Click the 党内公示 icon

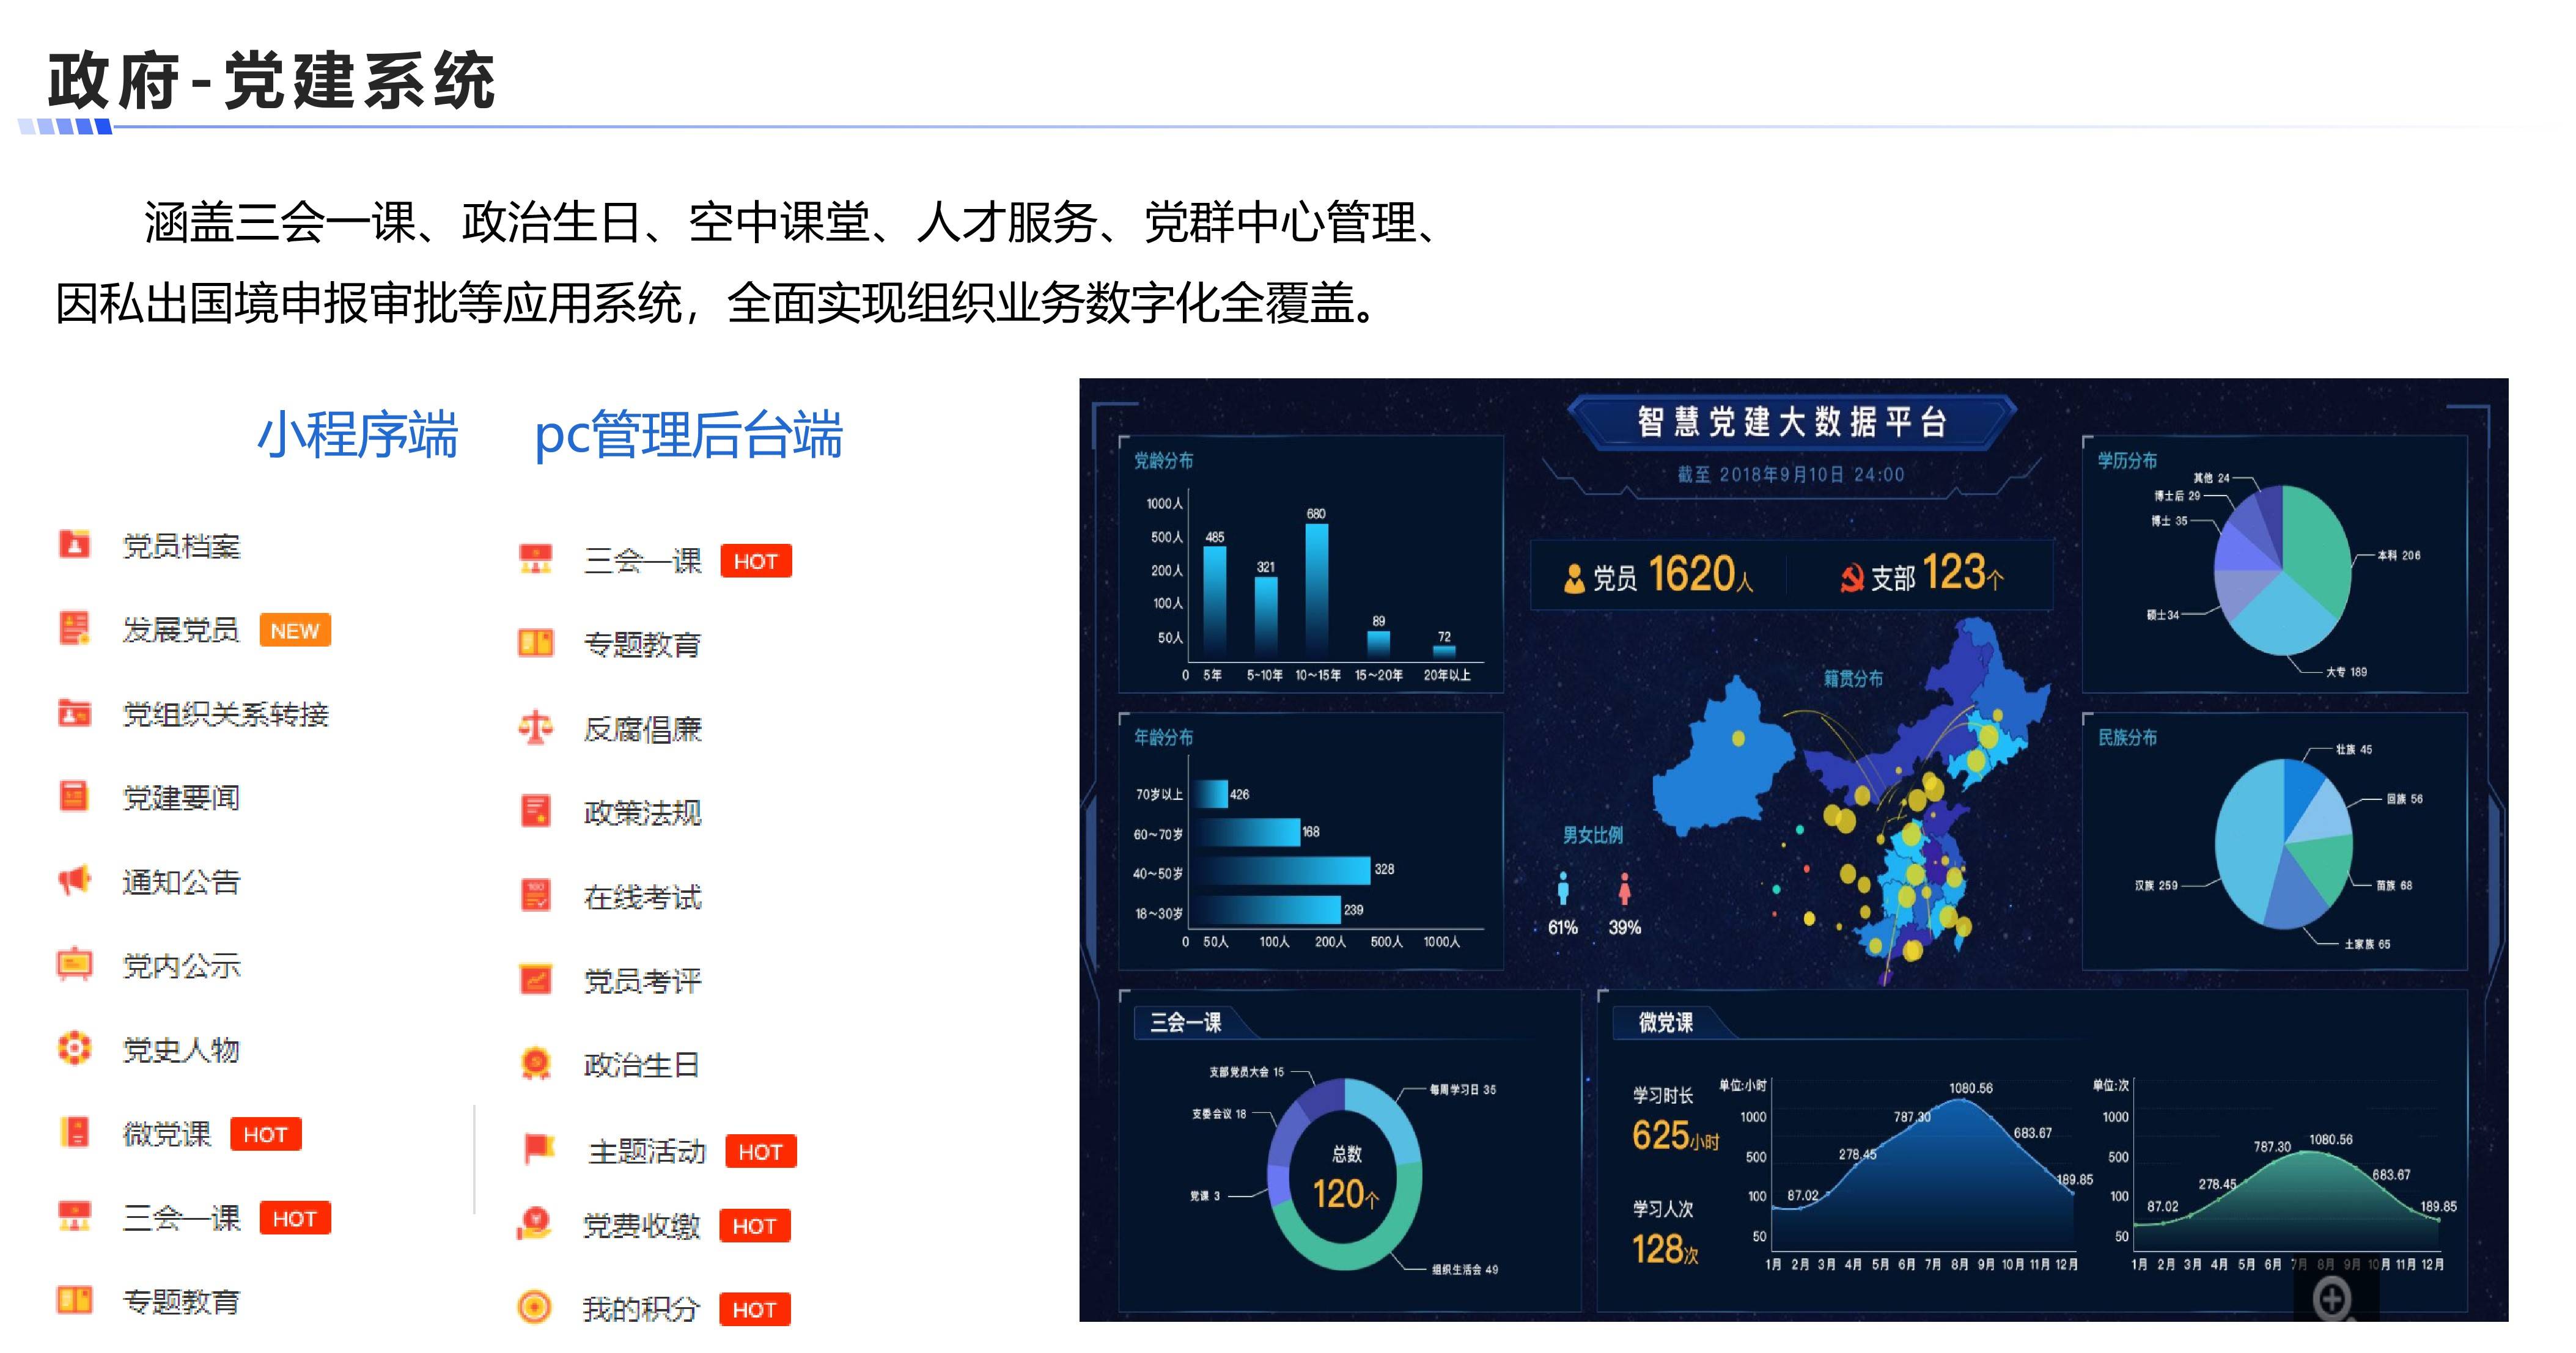[74, 964]
